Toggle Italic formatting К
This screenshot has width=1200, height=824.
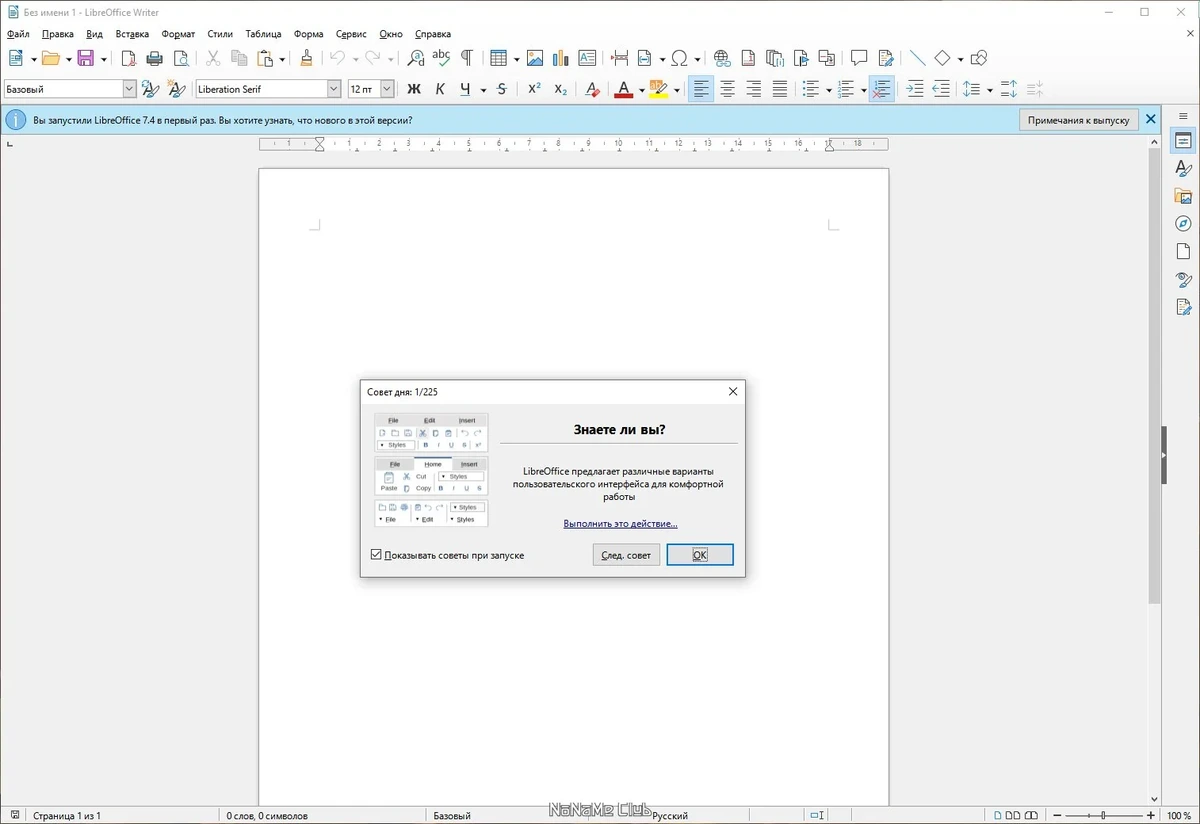pyautogui.click(x=440, y=89)
